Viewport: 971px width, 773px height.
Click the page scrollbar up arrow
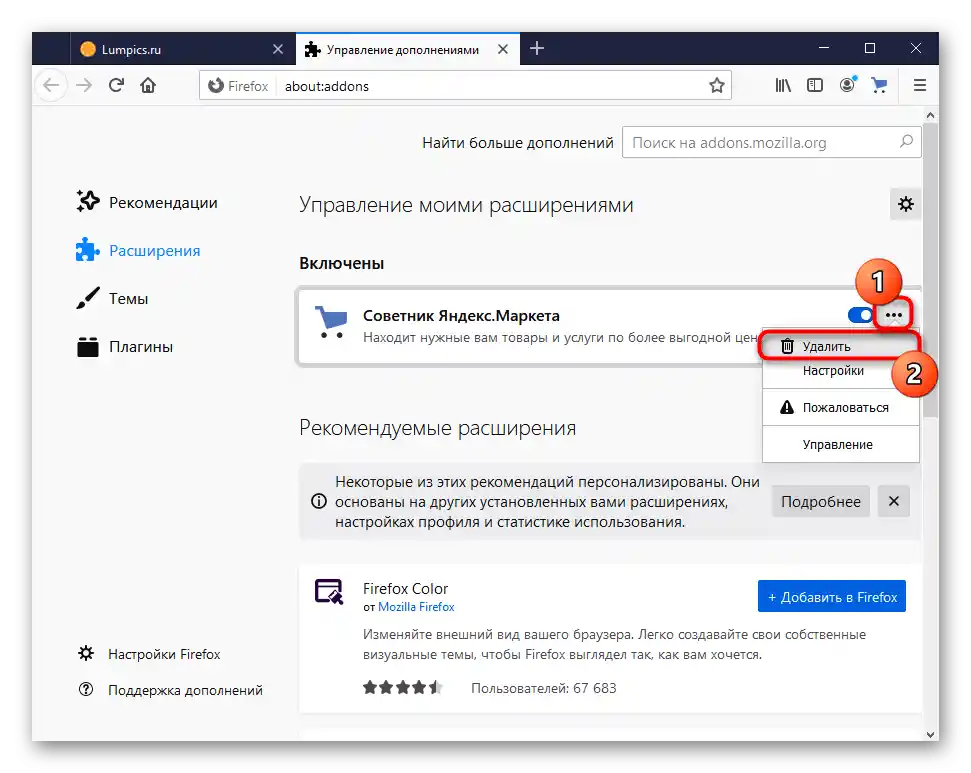(930, 115)
